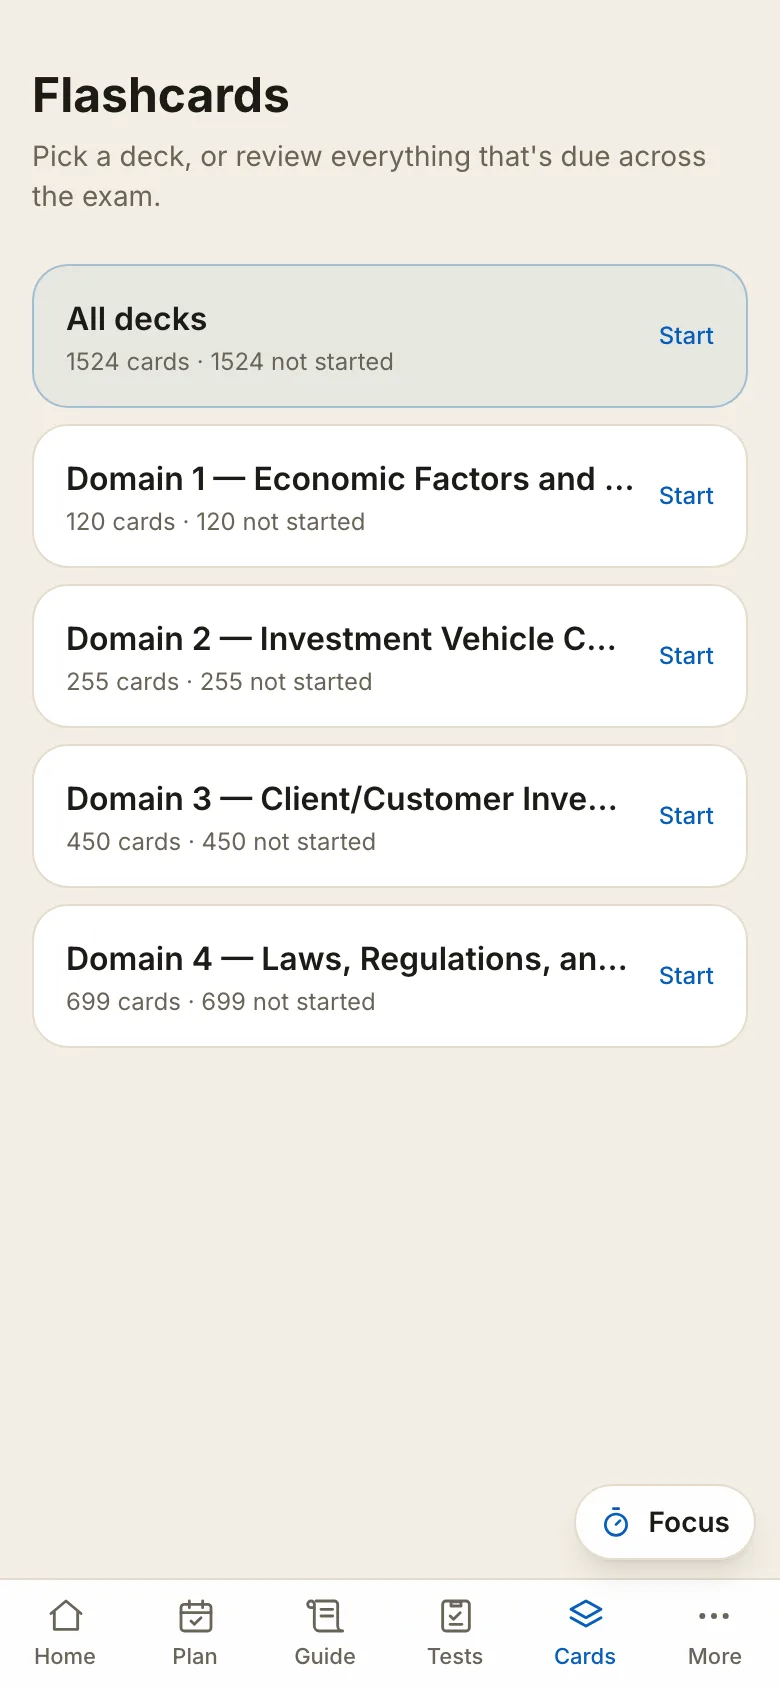Start the All decks review
The width and height of the screenshot is (780, 1688).
pos(686,336)
